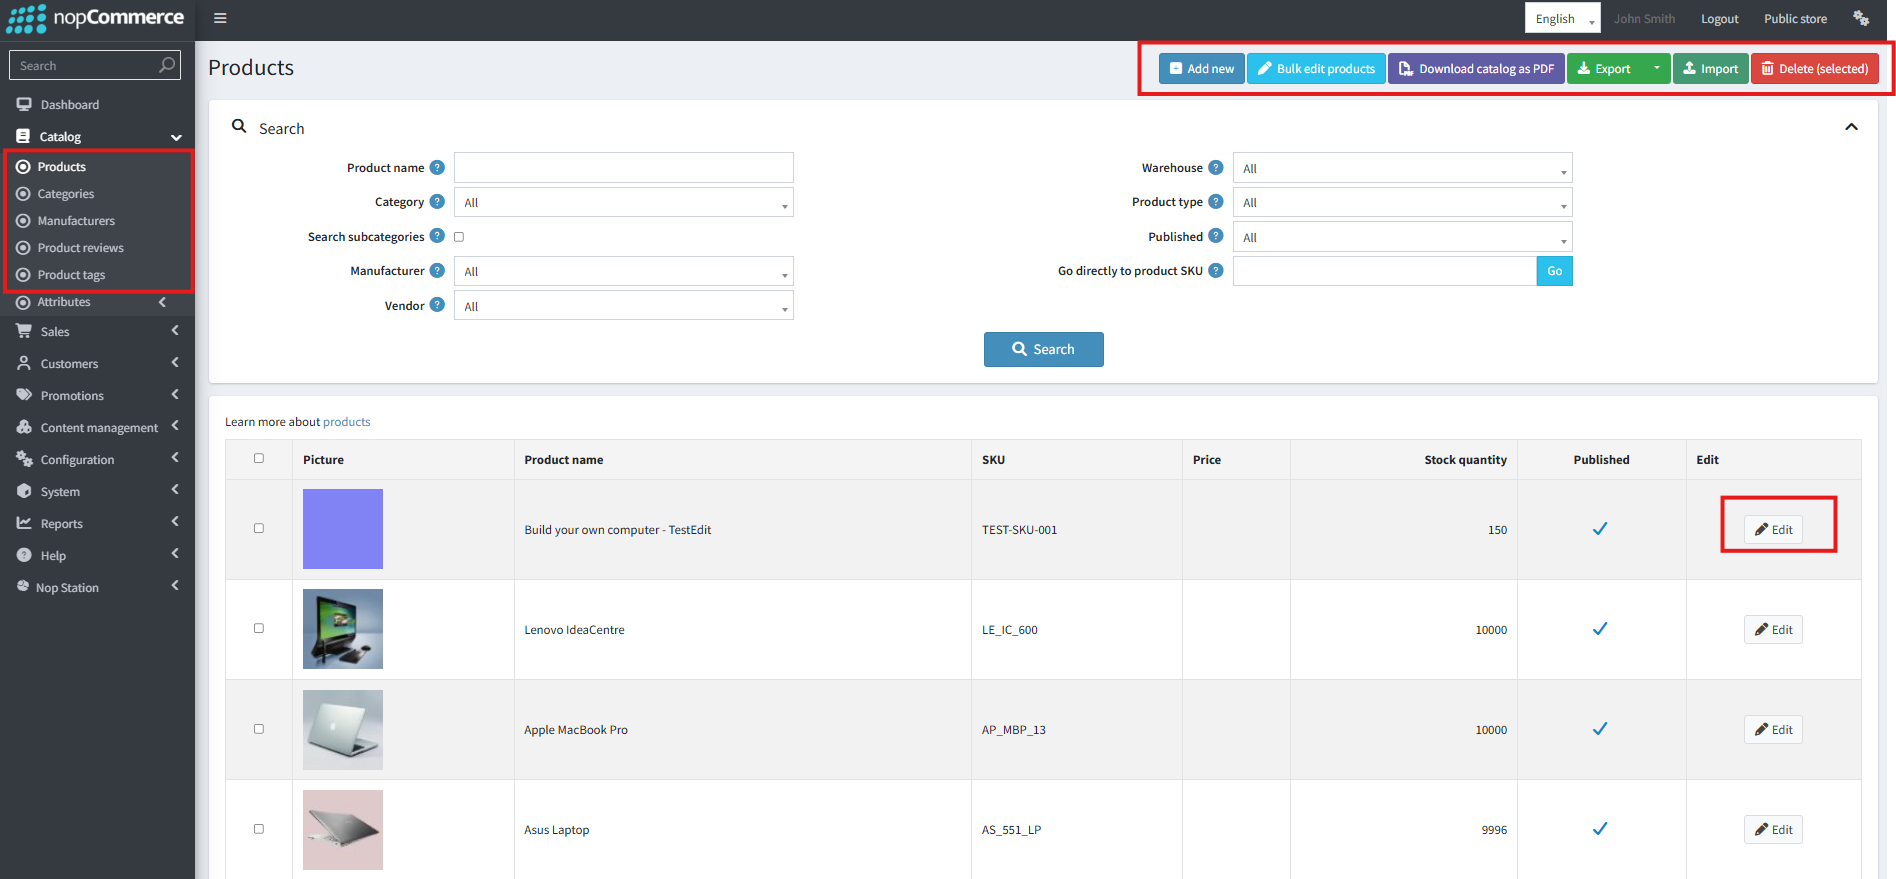Click the Dashboard monitor icon
The width and height of the screenshot is (1896, 879).
(24, 104)
